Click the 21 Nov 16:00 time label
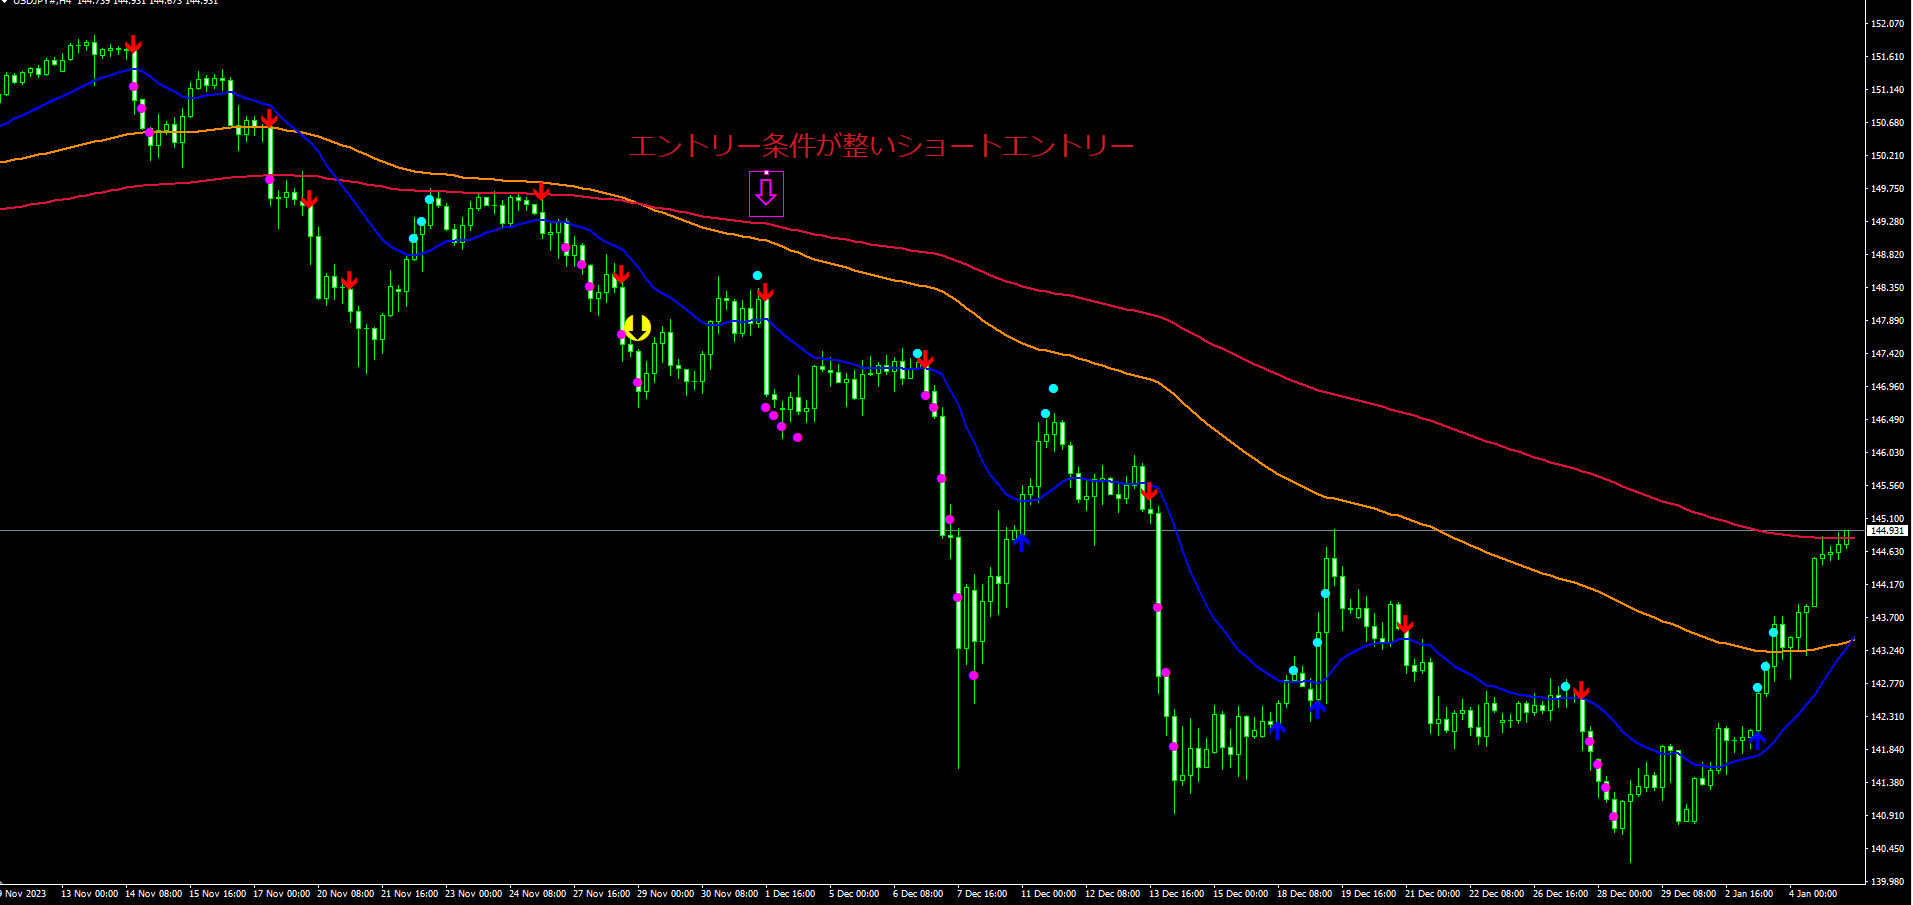 (409, 894)
